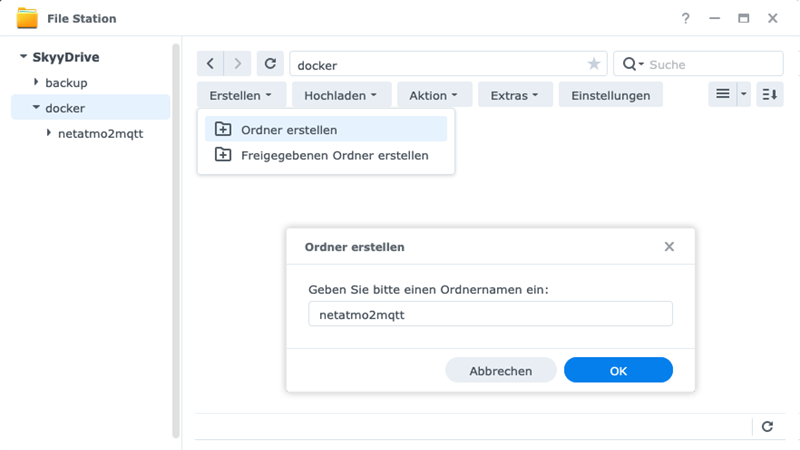800x450 pixels.
Task: Collapse the docker folder tree node
Action: [x=36, y=107]
